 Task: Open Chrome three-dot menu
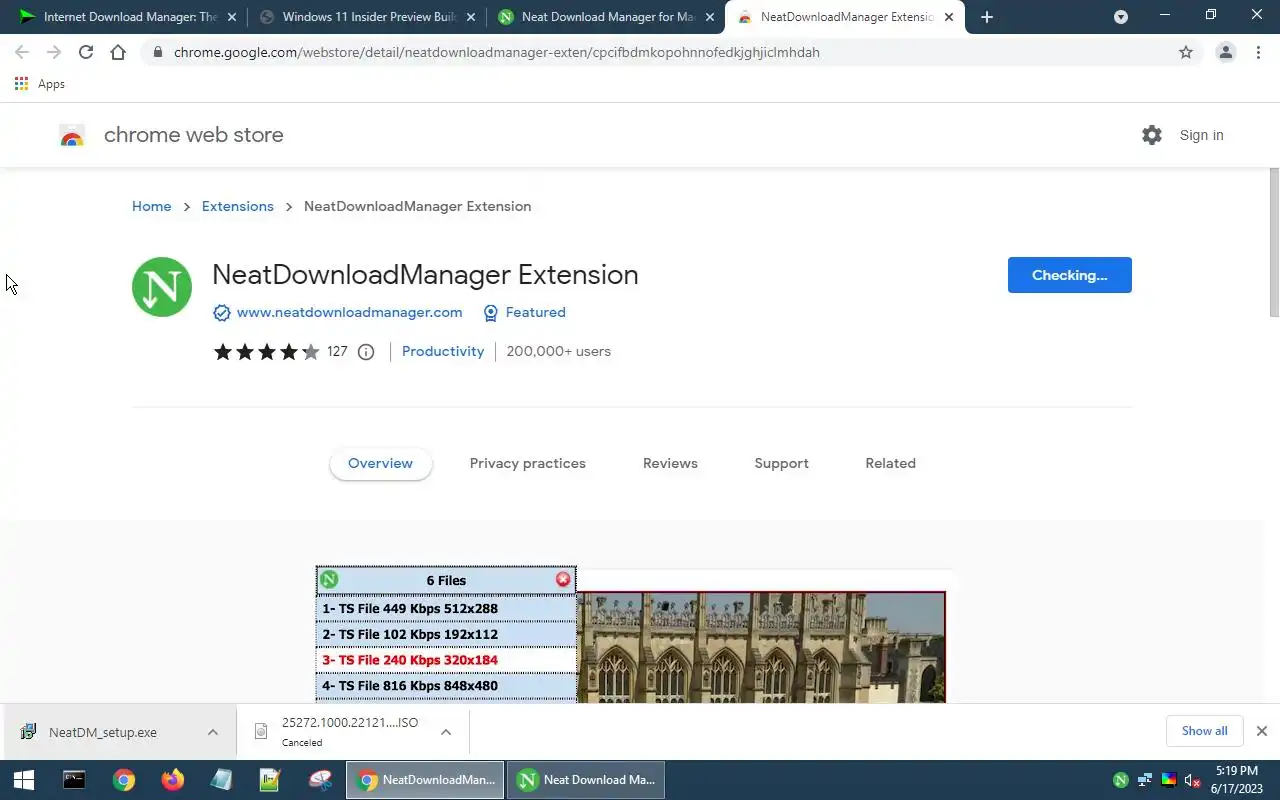(1258, 52)
